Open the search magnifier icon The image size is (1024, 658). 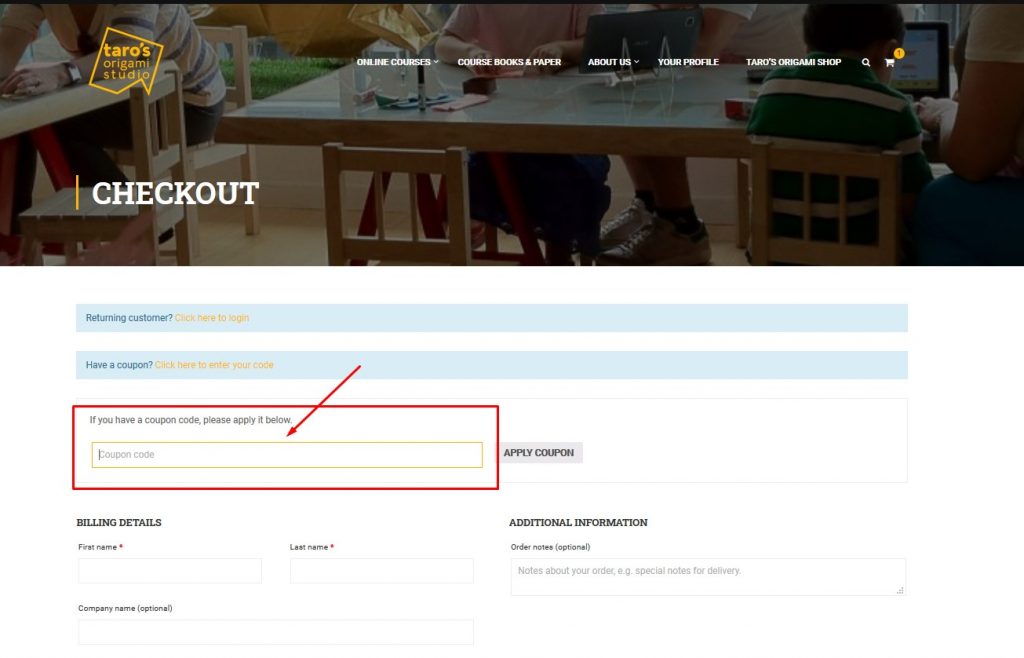click(866, 62)
